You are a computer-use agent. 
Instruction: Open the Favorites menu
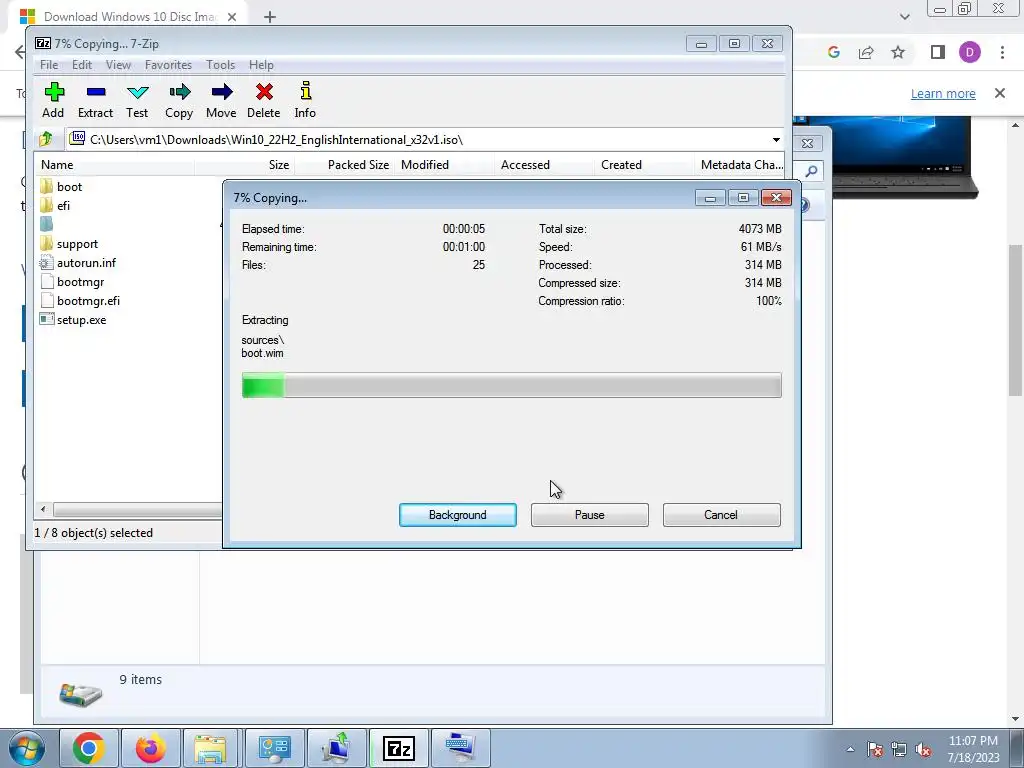(168, 65)
